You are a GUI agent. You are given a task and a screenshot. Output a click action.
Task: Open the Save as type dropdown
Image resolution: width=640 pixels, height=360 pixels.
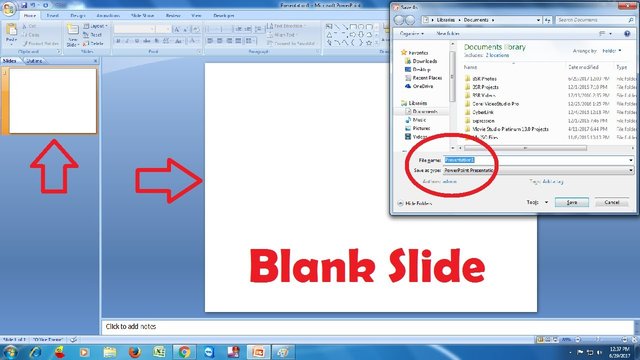(538, 170)
